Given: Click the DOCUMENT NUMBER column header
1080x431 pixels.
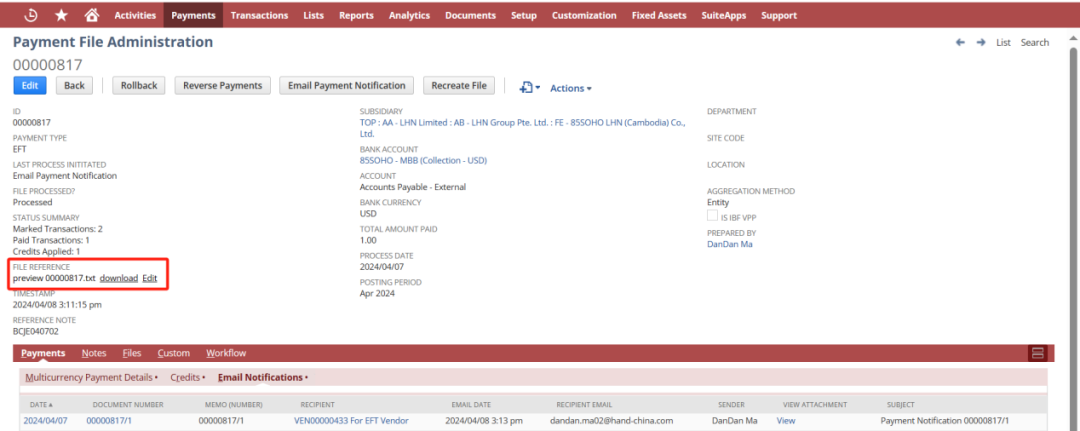Looking at the screenshot, I should click(x=128, y=404).
